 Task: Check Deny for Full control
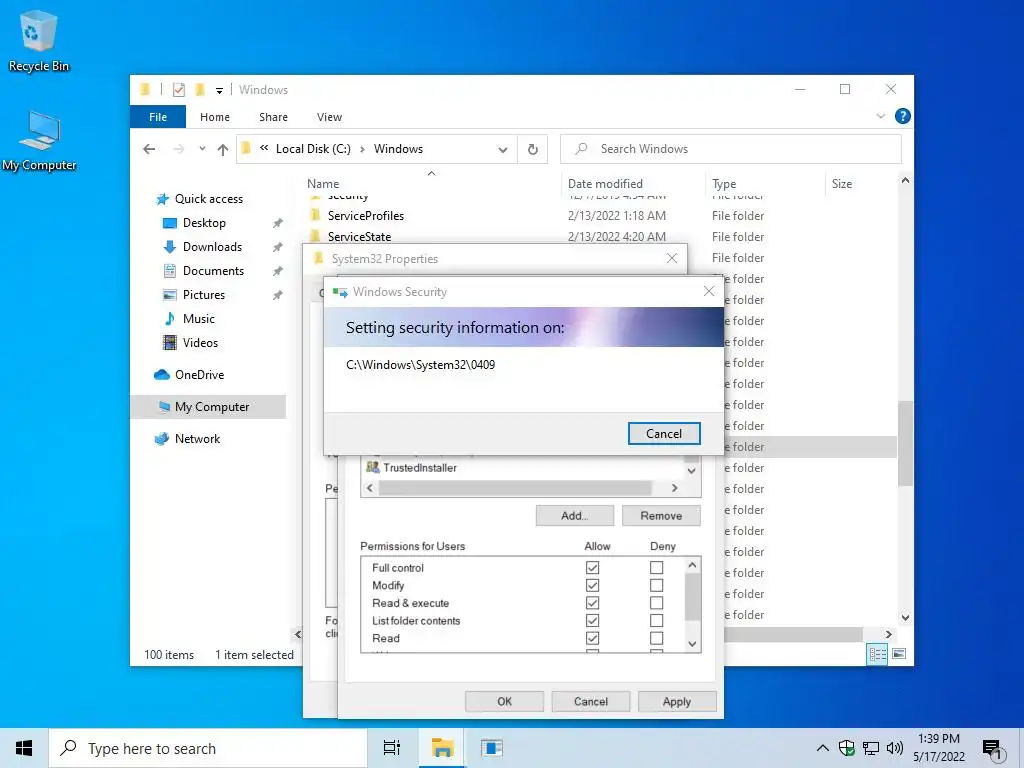pos(656,568)
